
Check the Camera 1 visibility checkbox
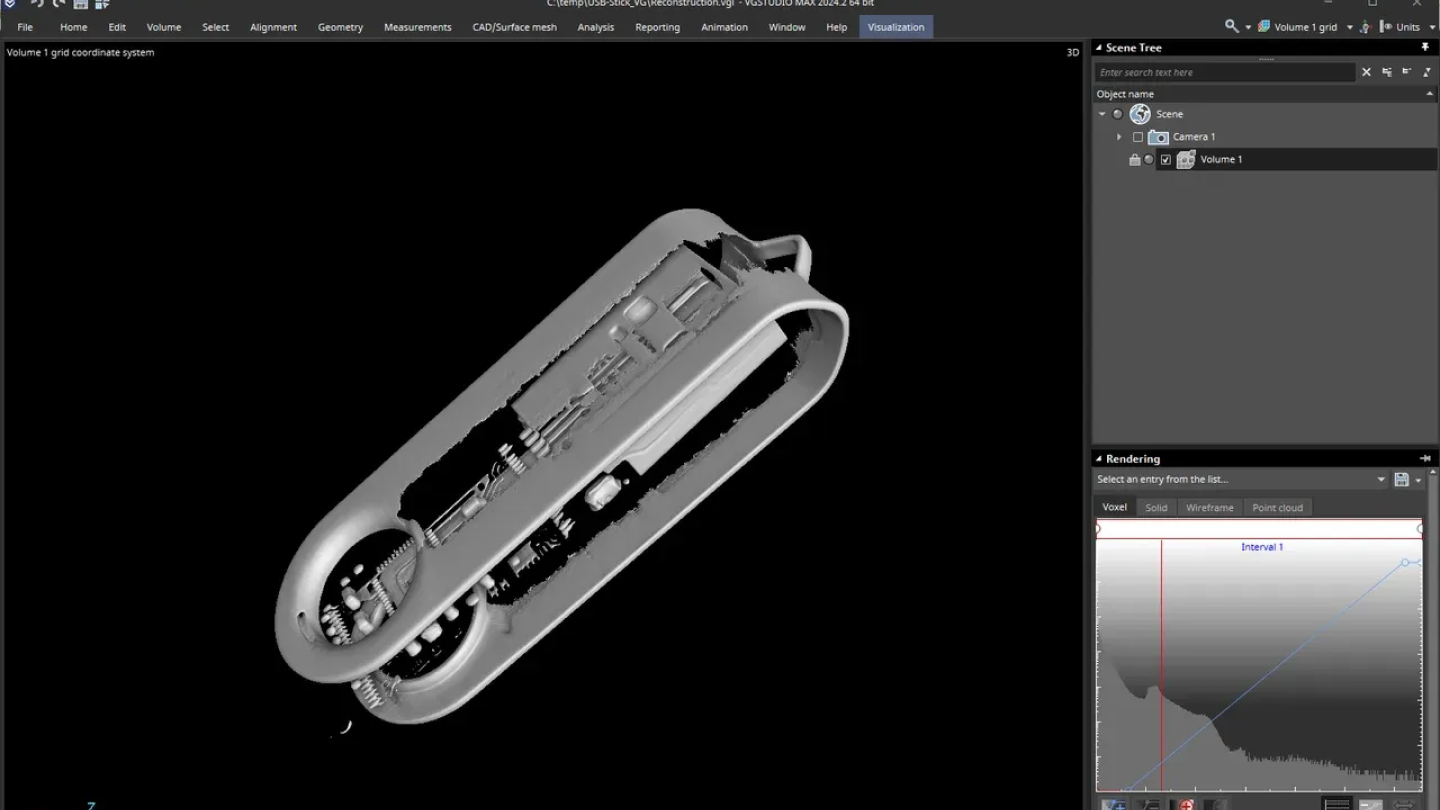(x=1137, y=136)
